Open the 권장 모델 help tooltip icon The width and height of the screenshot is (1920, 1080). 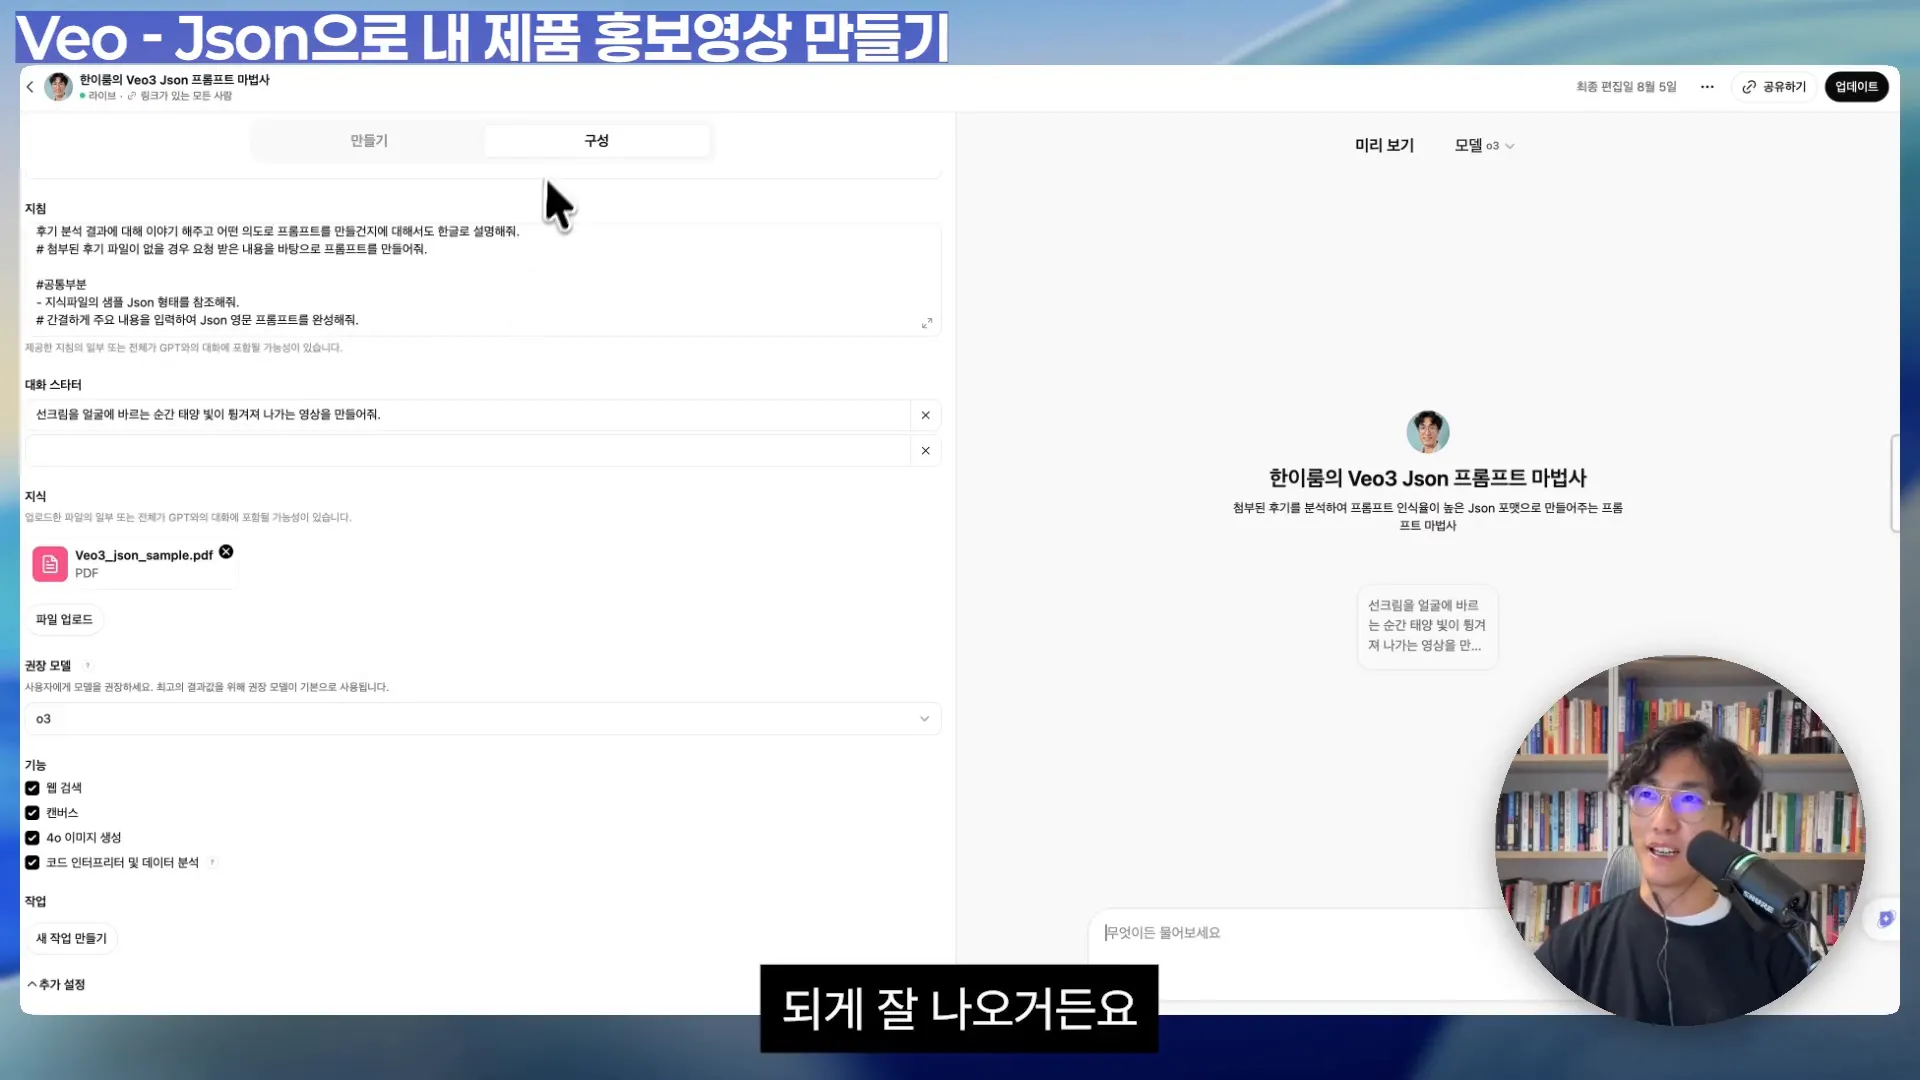[x=88, y=666]
